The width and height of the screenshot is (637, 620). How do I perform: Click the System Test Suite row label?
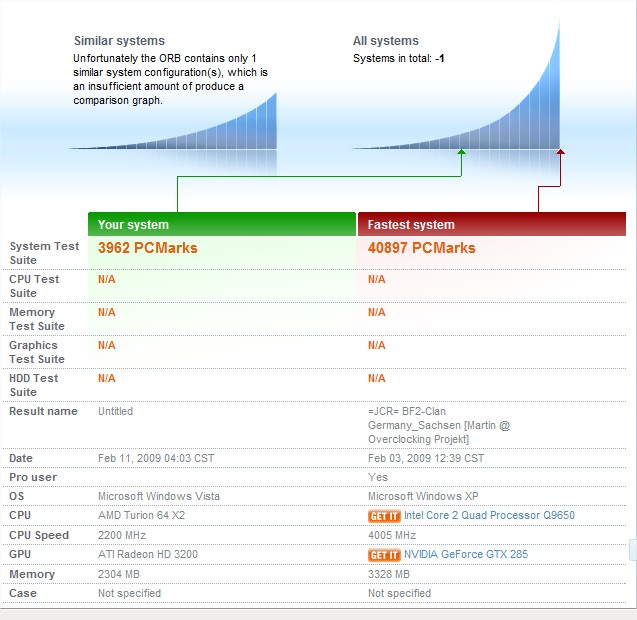pyautogui.click(x=44, y=253)
